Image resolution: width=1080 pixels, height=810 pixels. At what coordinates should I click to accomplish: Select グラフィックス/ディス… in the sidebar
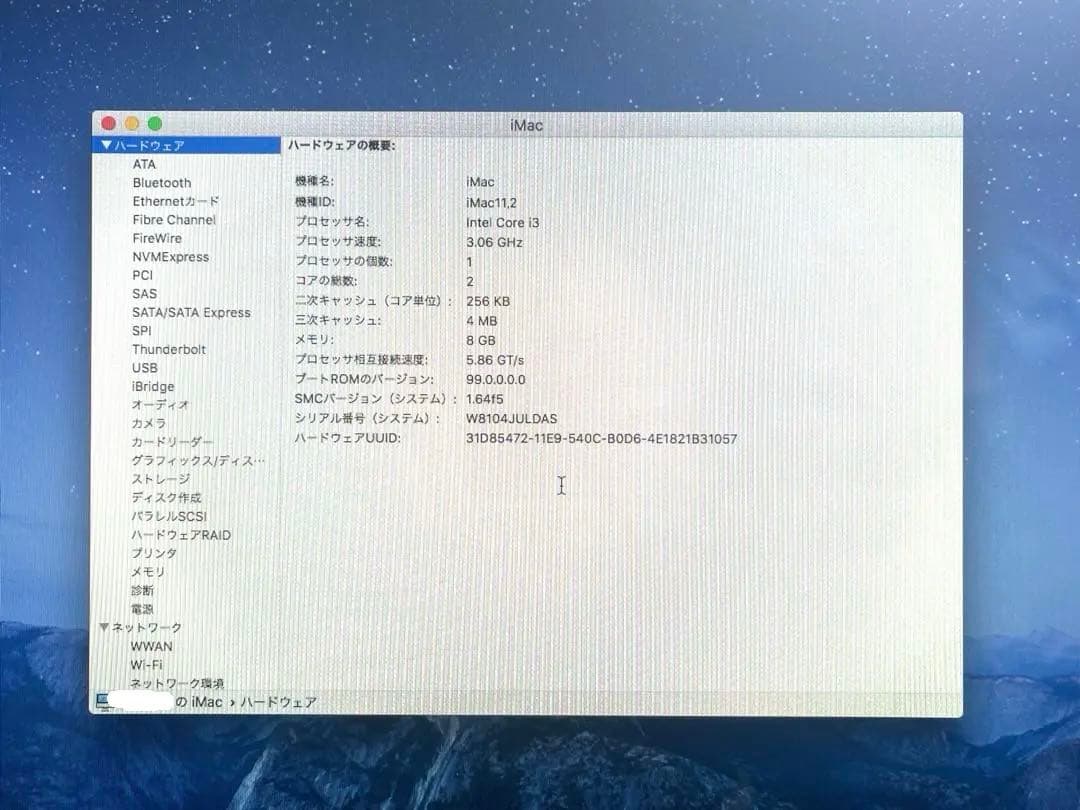[198, 461]
